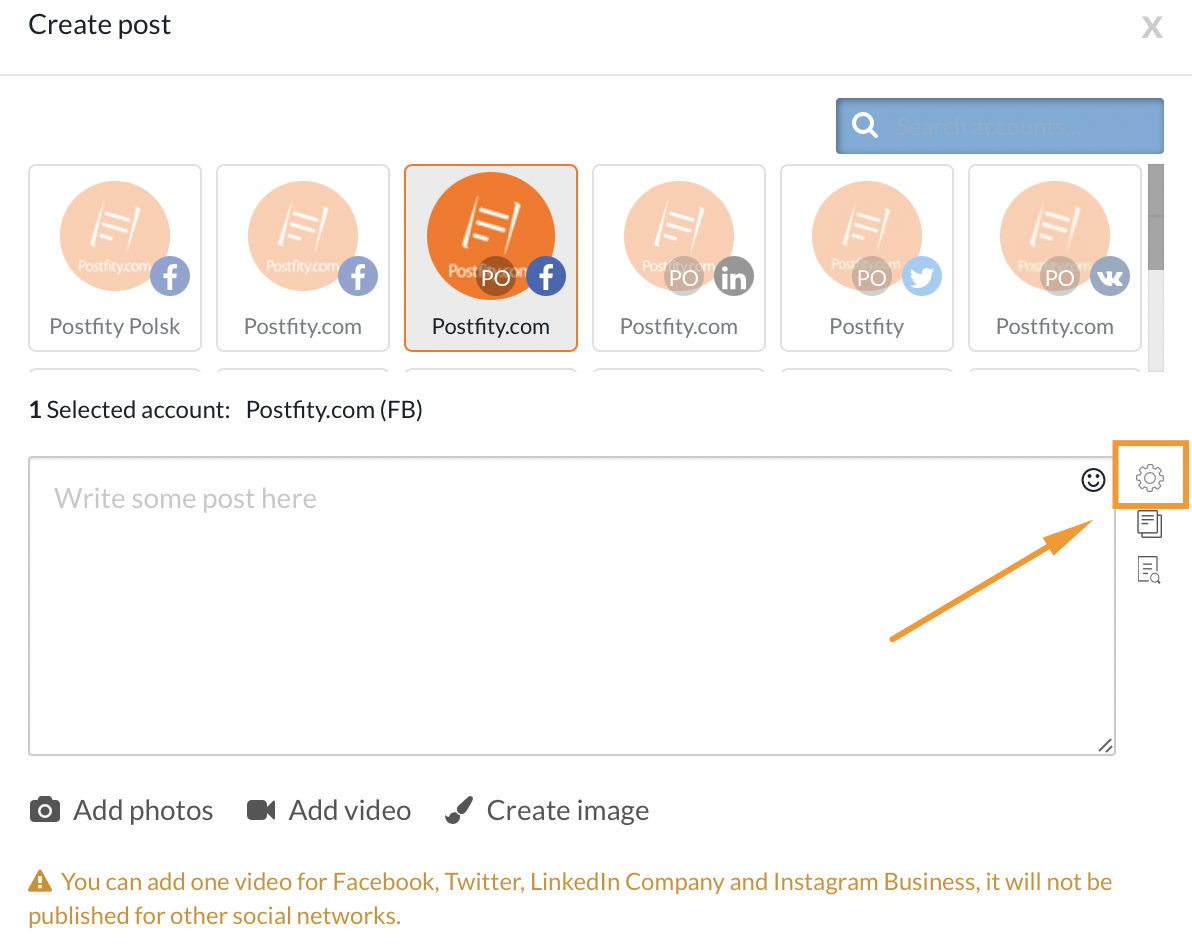Click the accounts list scrollbar thumb
Viewport: 1192px width, 950px height.
click(x=1156, y=217)
